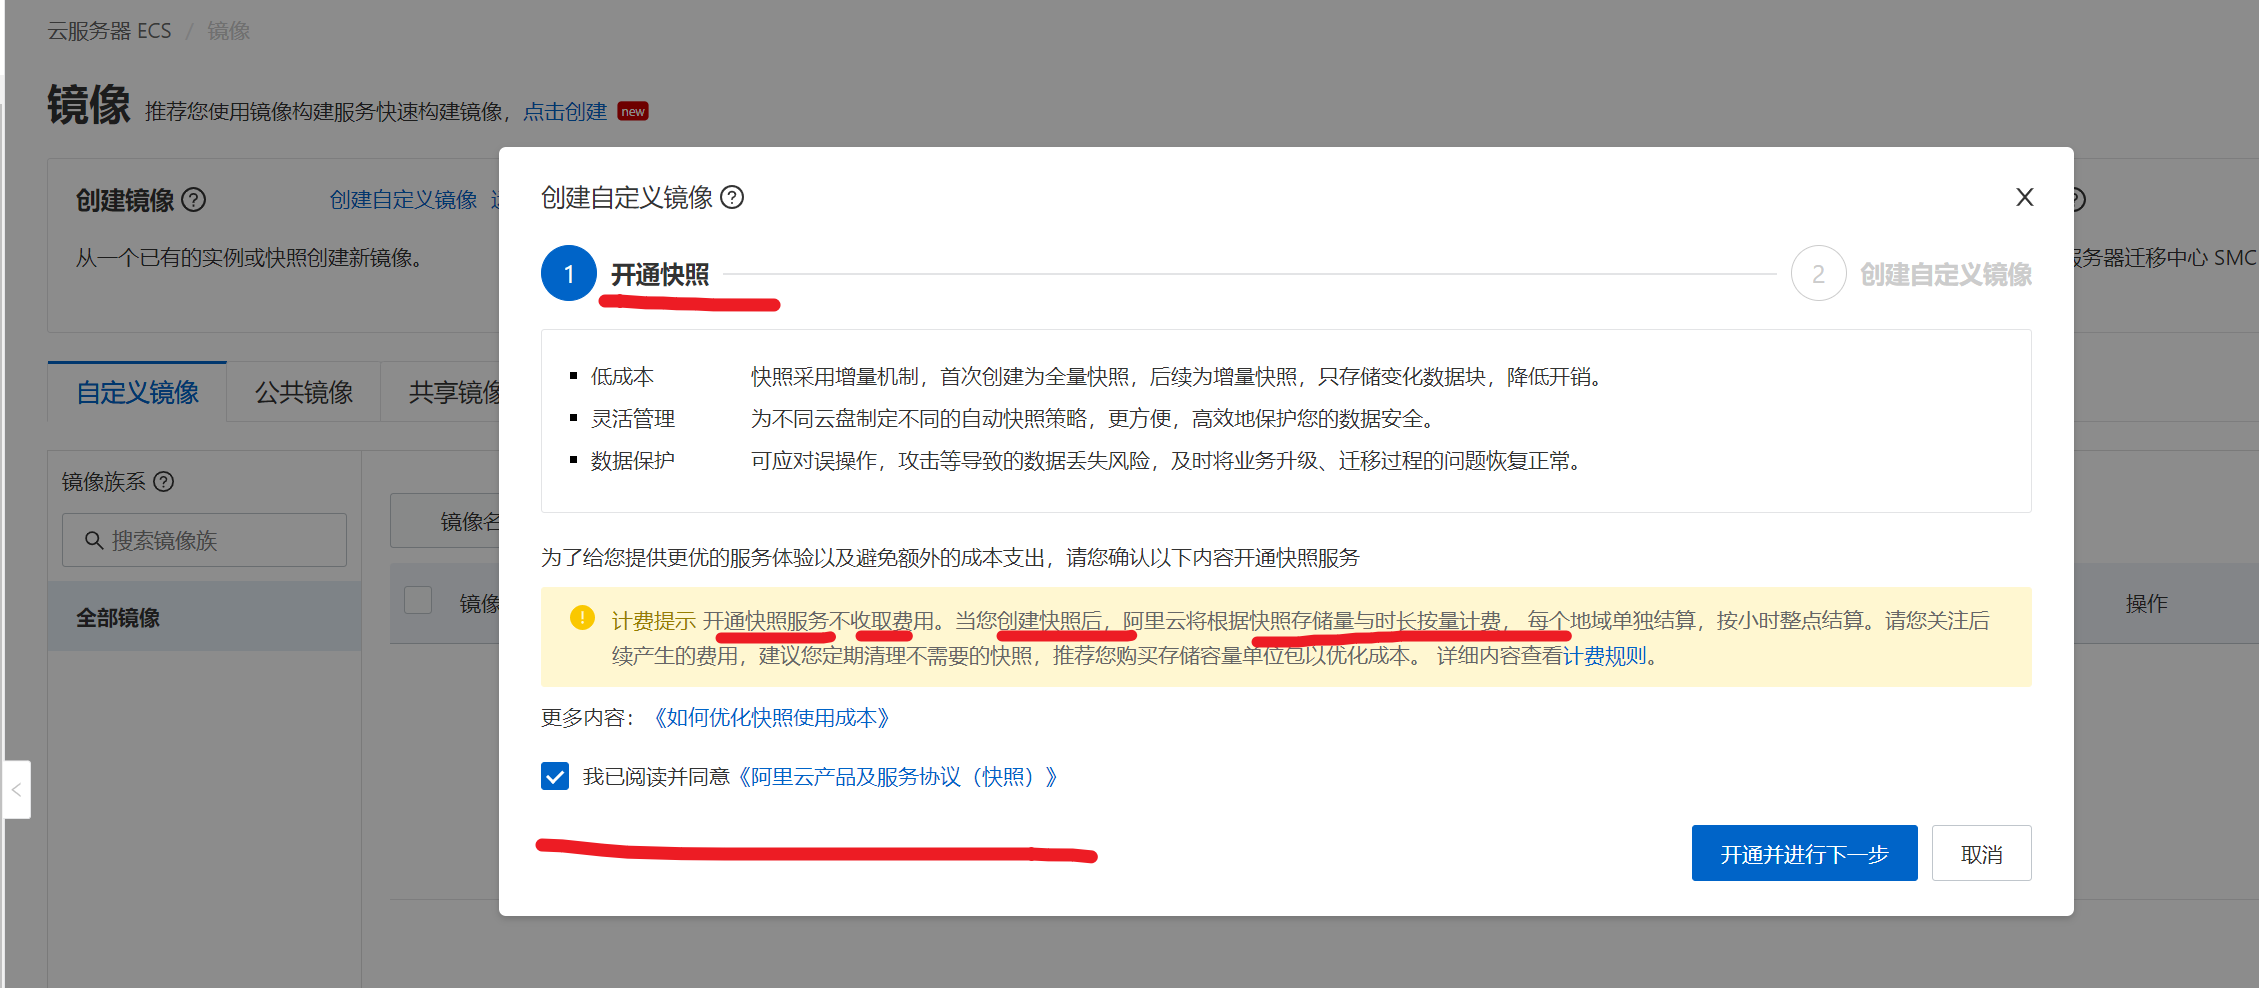Click step 1 circle for 开通快照
2259x988 pixels.
pos(568,274)
